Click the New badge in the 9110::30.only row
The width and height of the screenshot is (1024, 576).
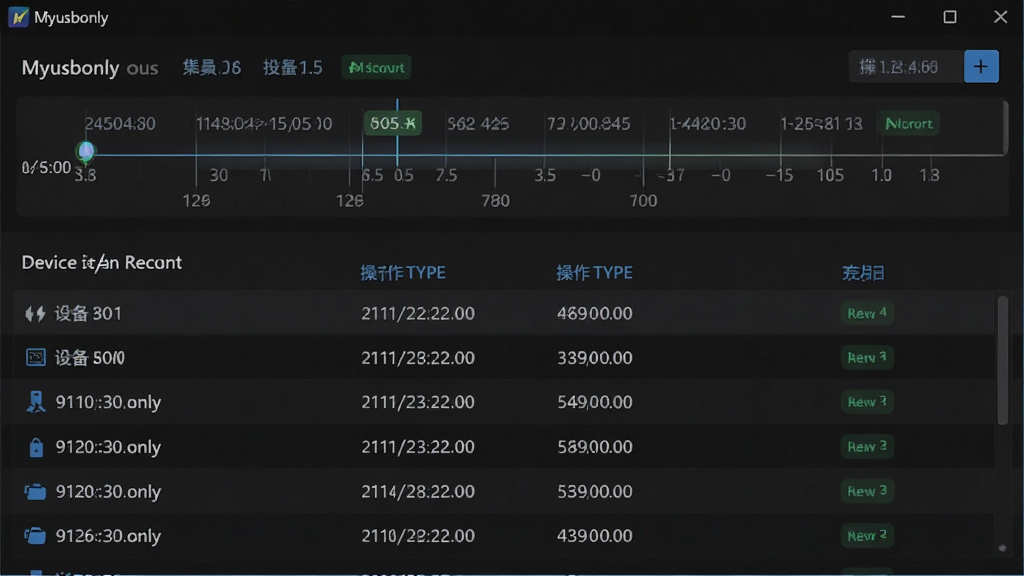867,402
